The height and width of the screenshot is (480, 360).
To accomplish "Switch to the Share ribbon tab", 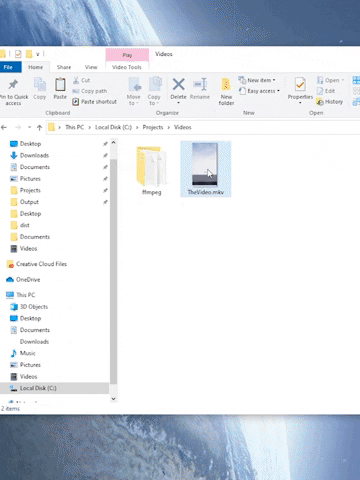I will coord(64,67).
